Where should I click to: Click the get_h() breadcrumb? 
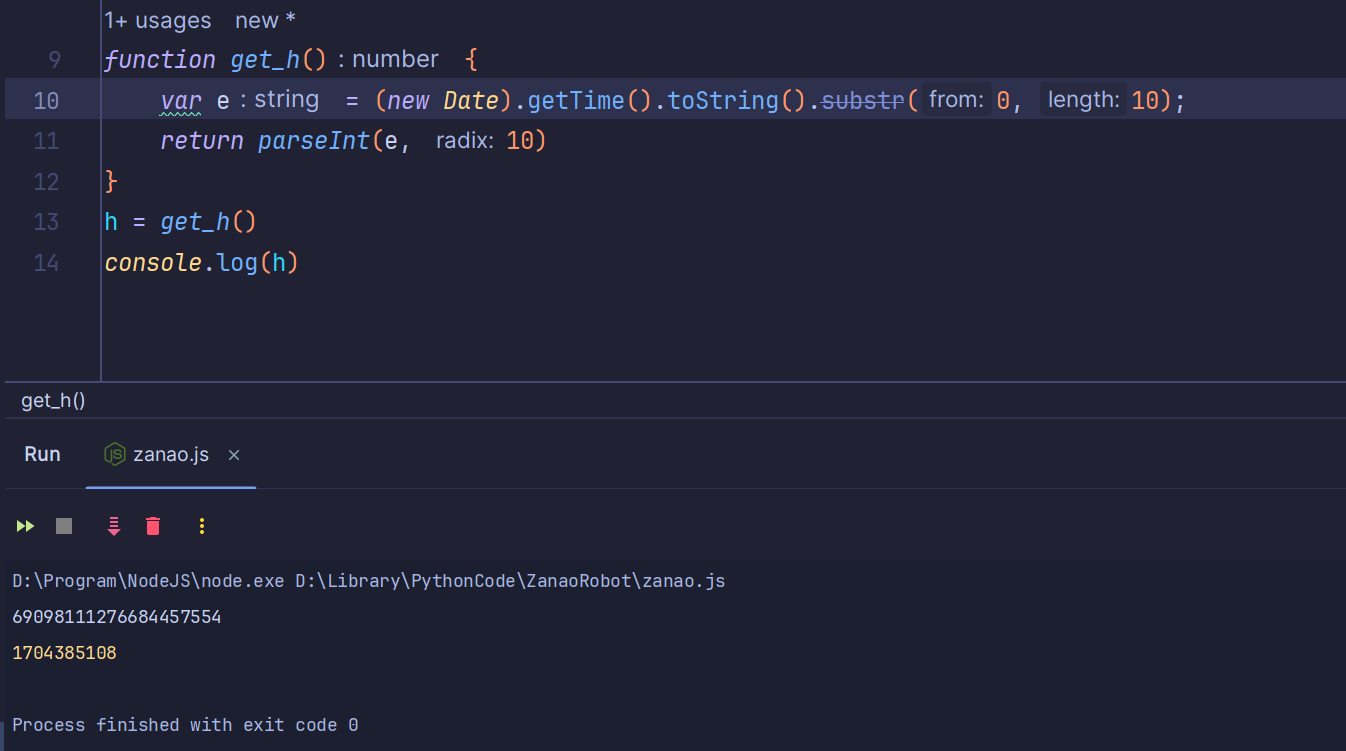point(53,401)
